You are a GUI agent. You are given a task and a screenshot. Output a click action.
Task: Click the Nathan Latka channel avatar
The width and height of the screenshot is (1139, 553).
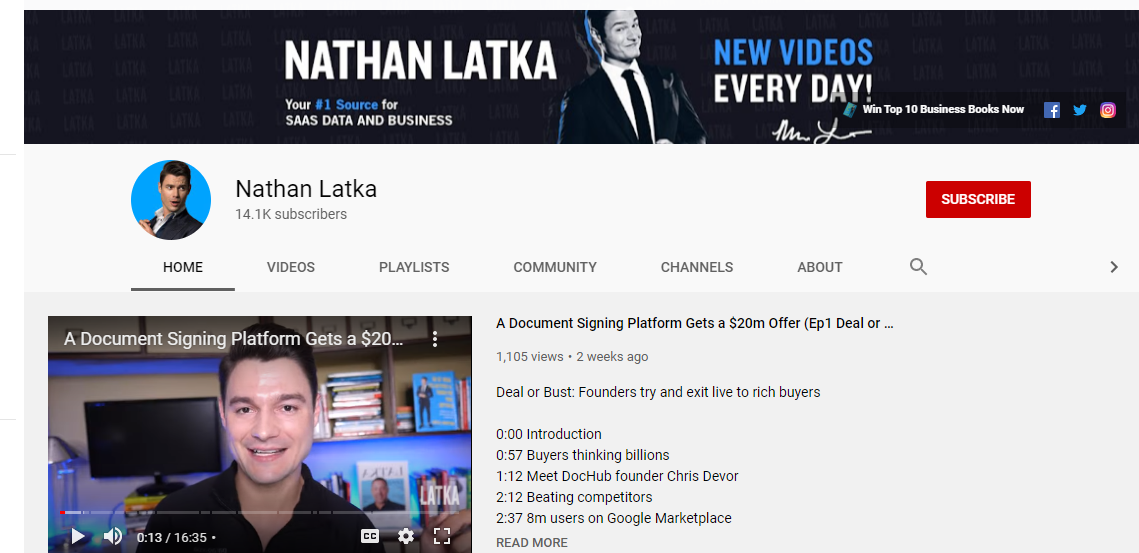coord(171,200)
